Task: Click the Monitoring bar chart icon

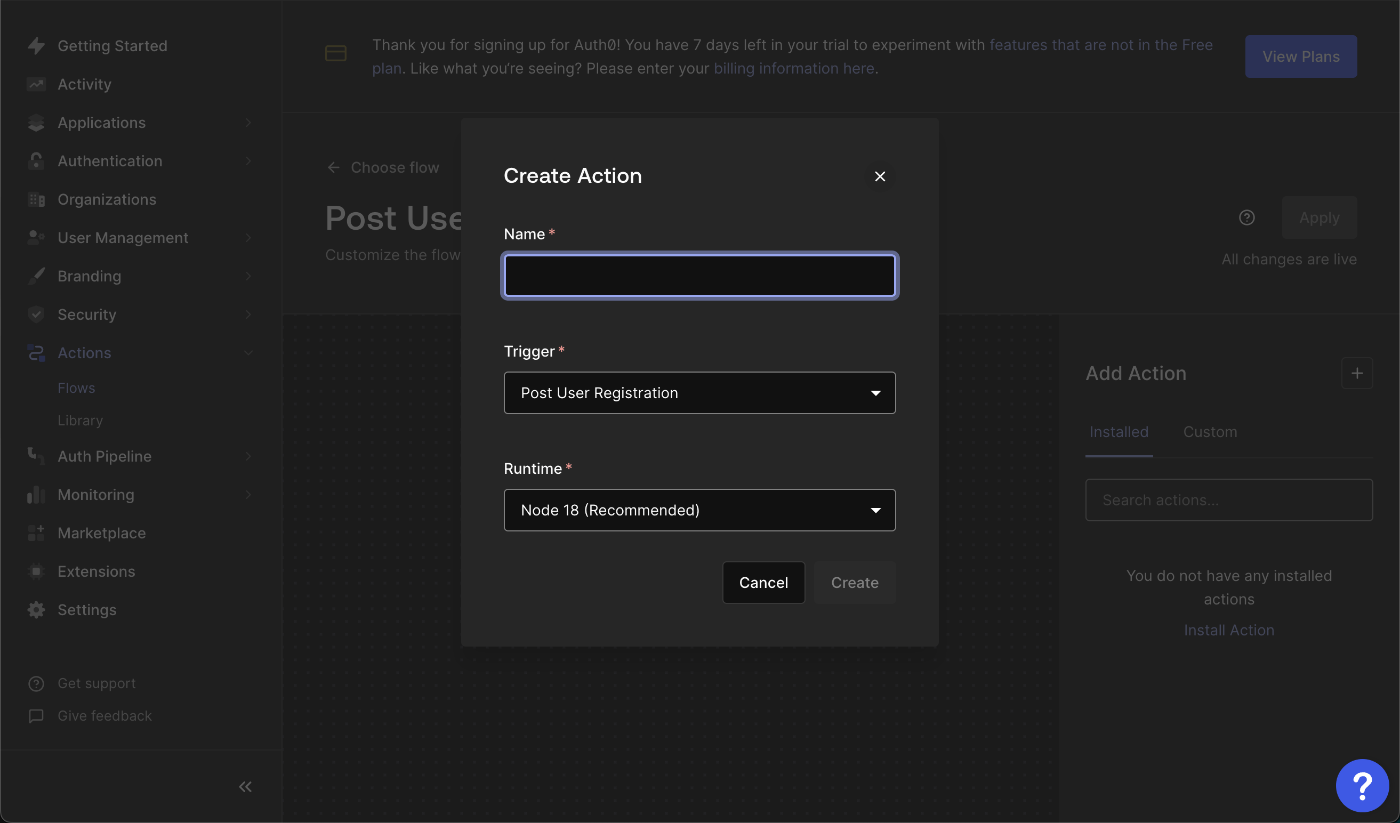Action: tap(36, 495)
